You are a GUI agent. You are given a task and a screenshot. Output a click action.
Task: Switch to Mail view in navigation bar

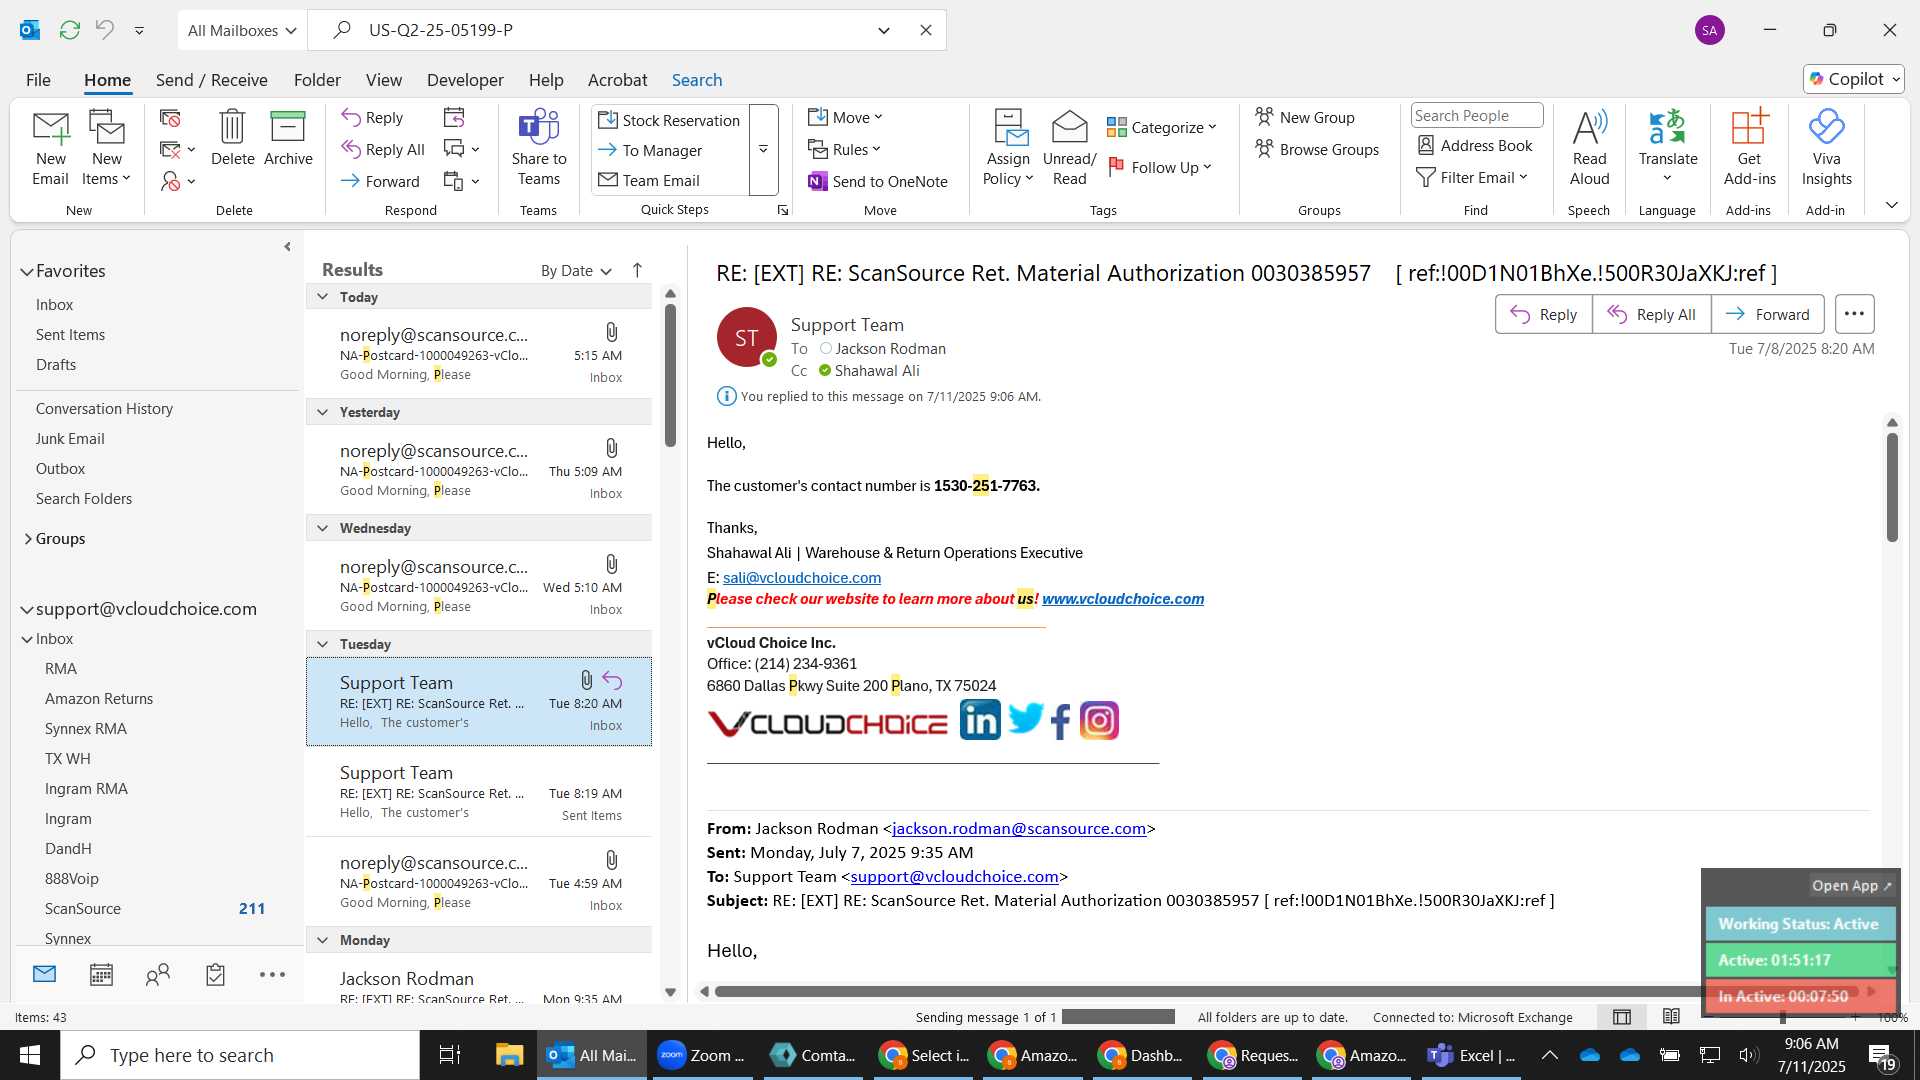click(x=44, y=974)
